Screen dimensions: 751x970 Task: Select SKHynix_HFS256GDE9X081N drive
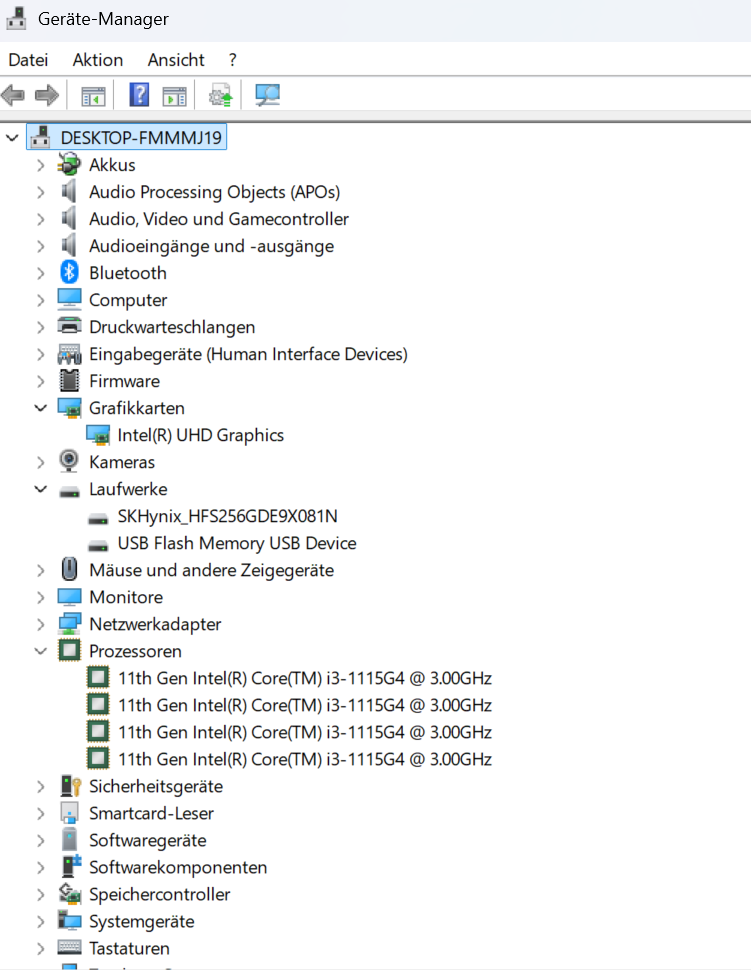(x=228, y=516)
